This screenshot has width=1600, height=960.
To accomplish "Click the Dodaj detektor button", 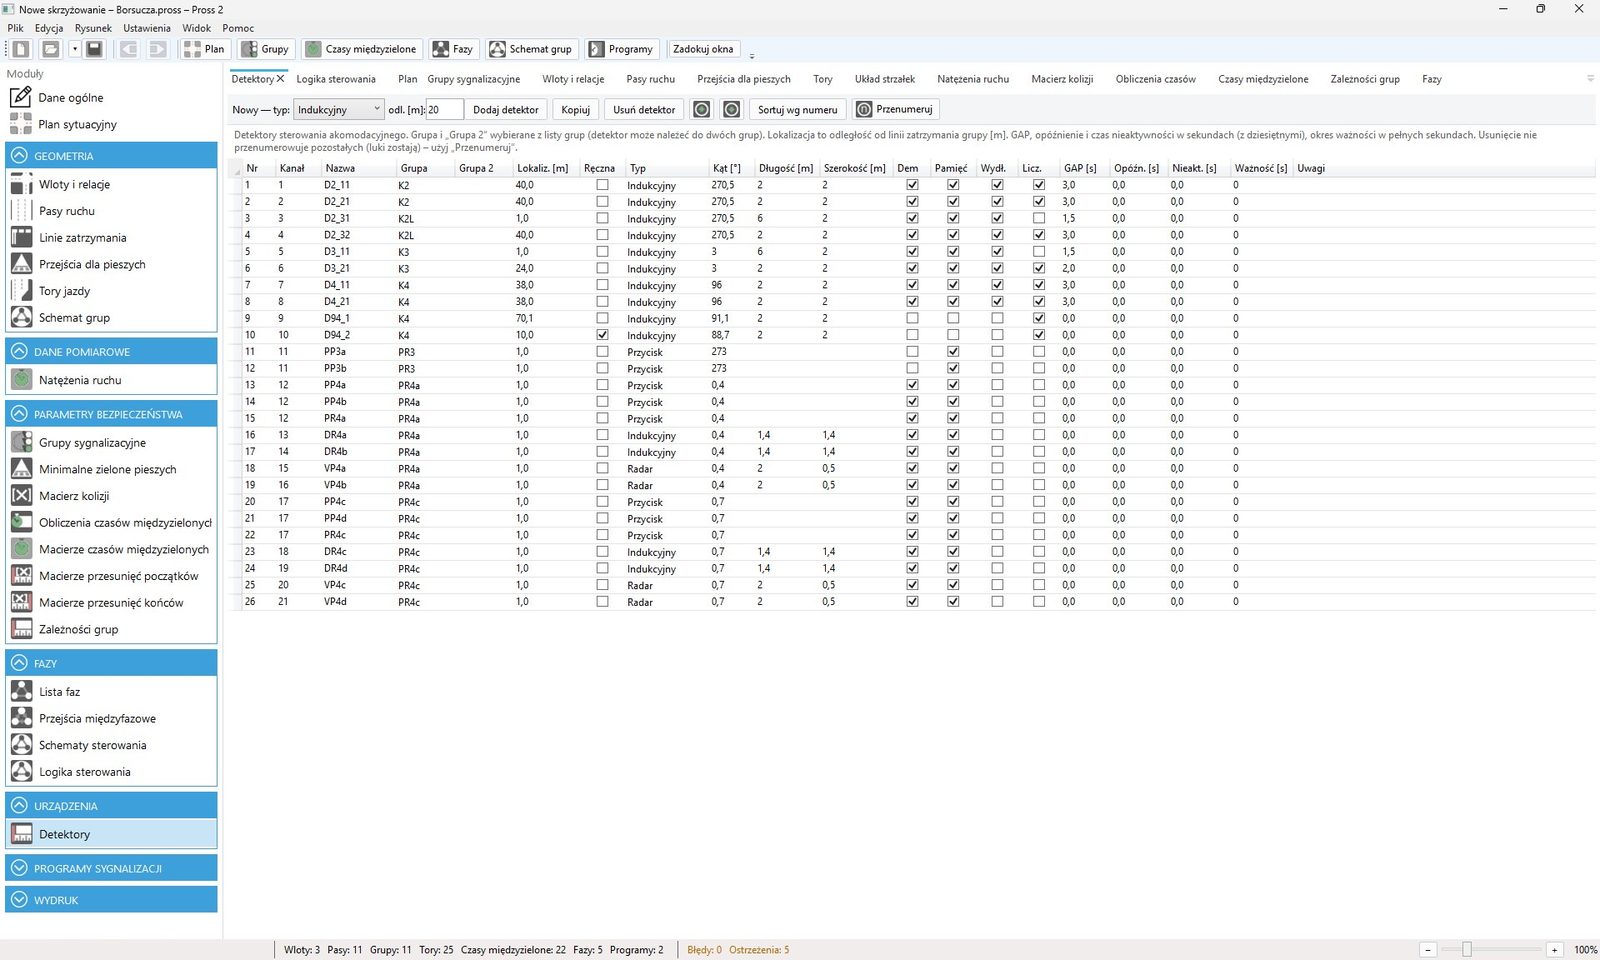I will point(506,109).
